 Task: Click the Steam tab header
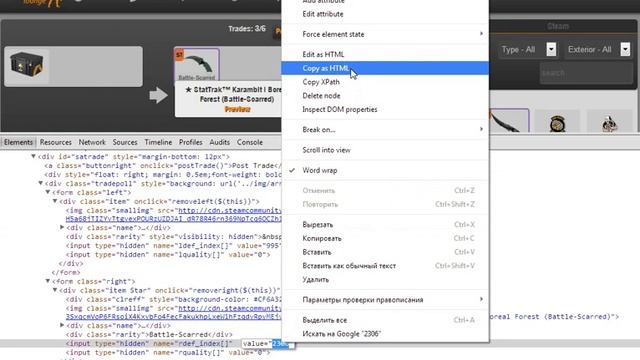tap(558, 27)
